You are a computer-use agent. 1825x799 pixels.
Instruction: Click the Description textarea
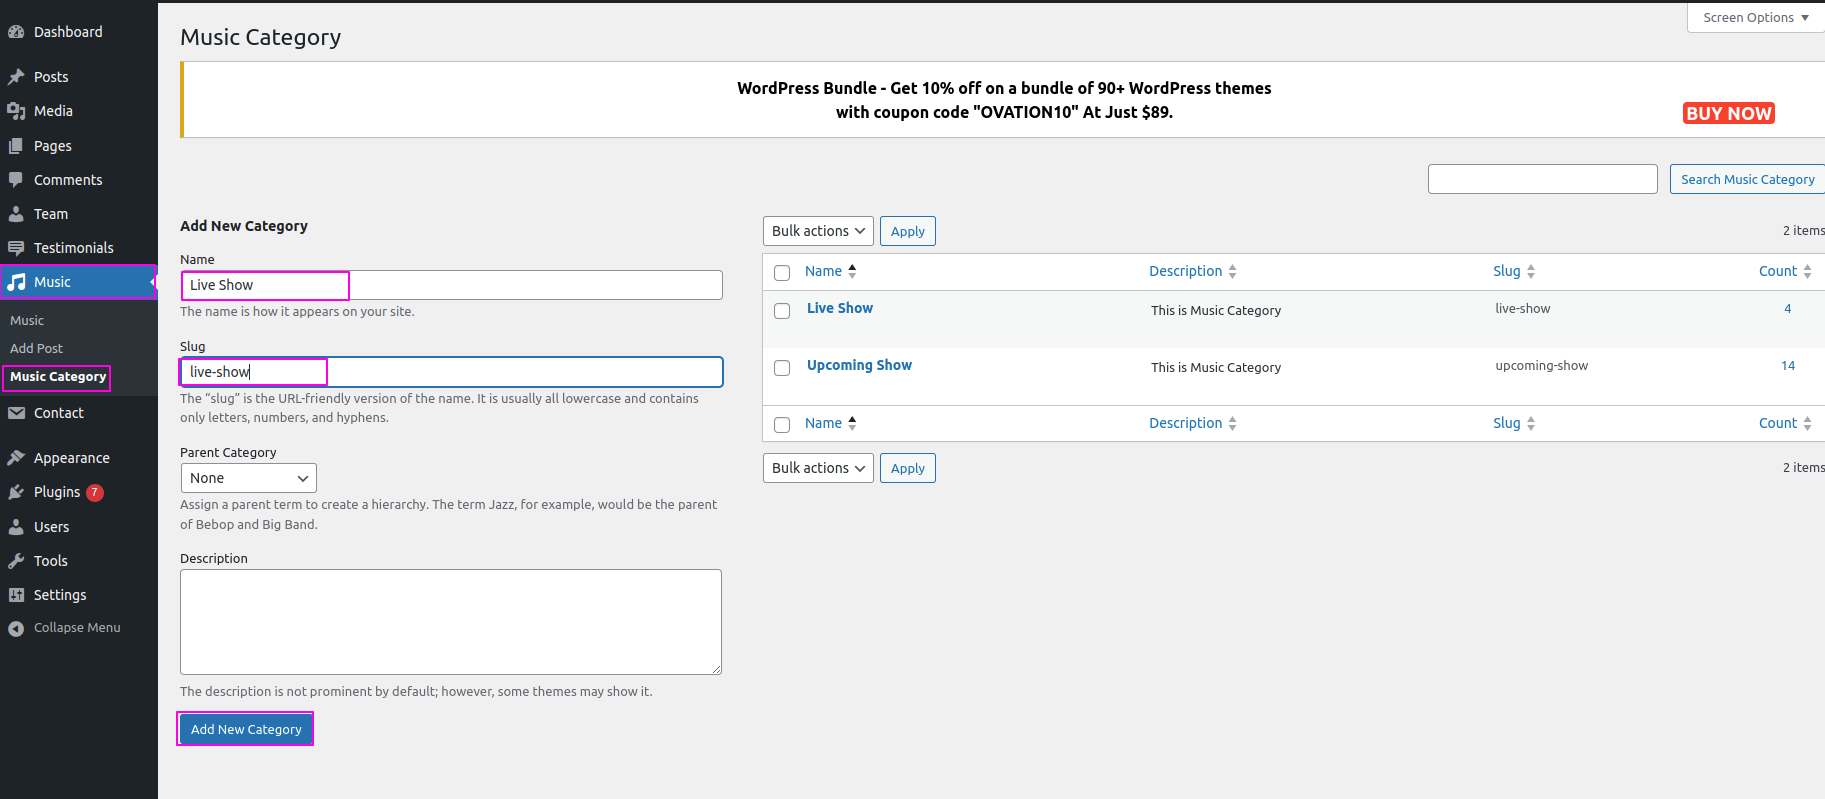[x=451, y=622]
